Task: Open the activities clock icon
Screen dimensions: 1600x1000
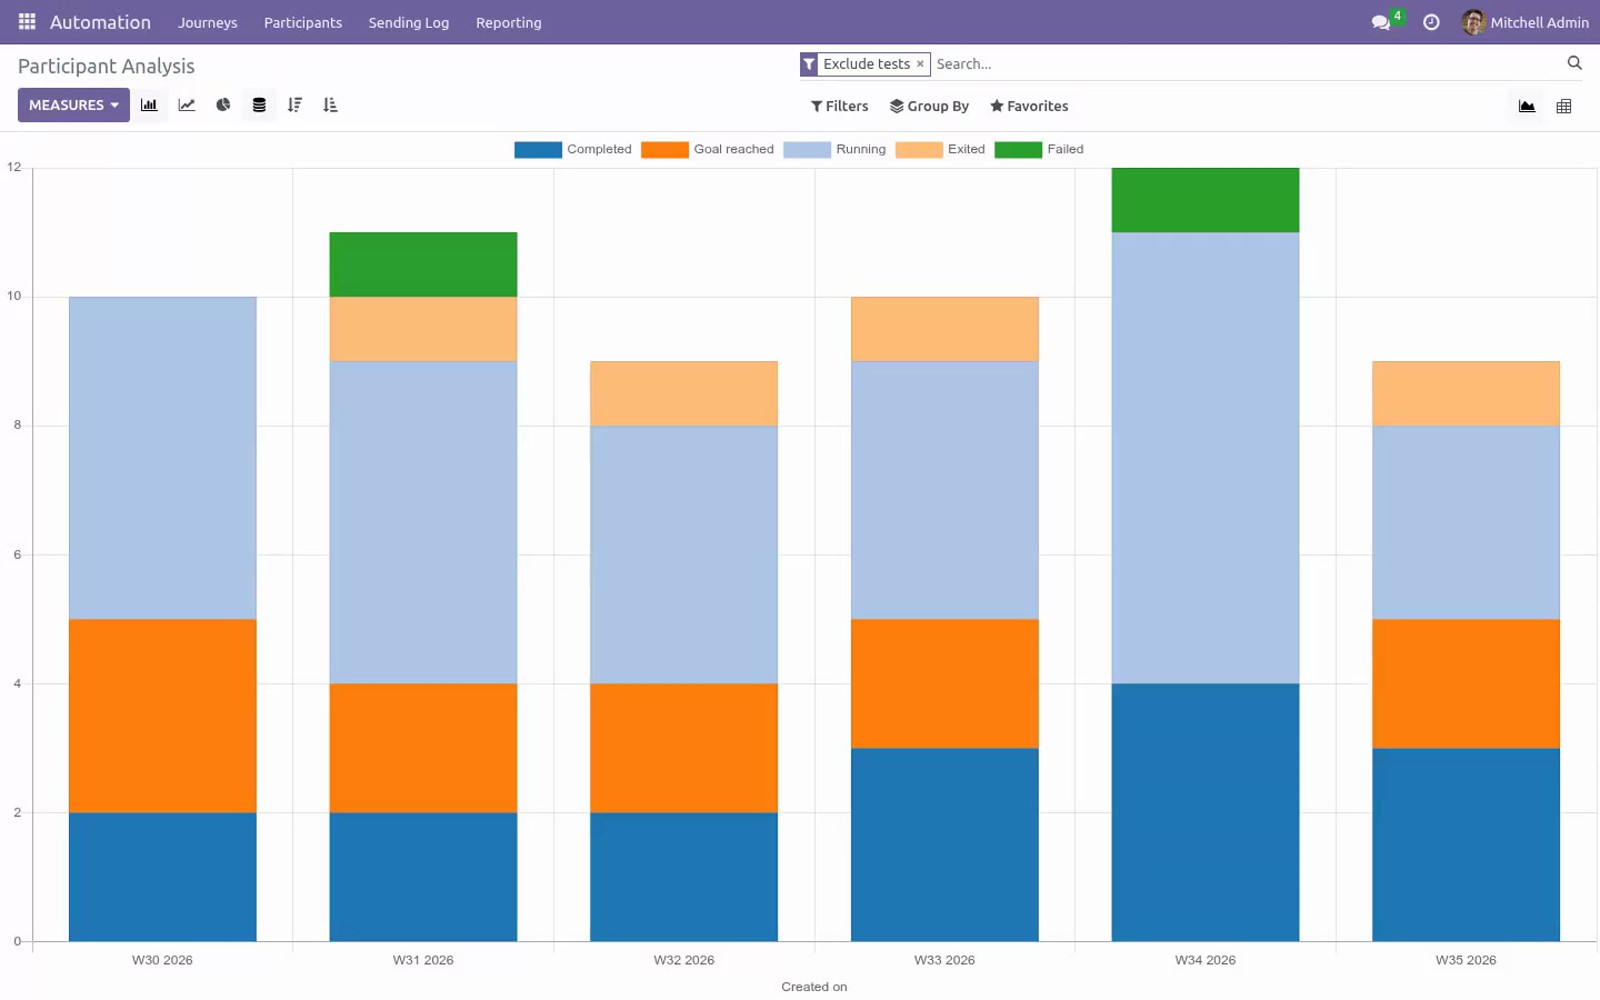Action: 1431,22
